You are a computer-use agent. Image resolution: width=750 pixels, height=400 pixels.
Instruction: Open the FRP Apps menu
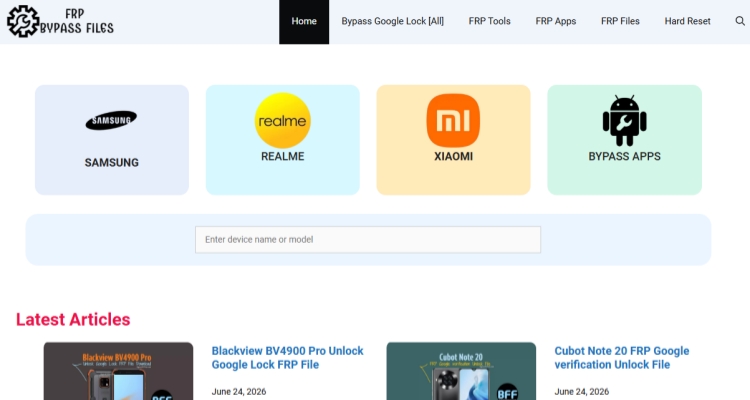pos(556,22)
